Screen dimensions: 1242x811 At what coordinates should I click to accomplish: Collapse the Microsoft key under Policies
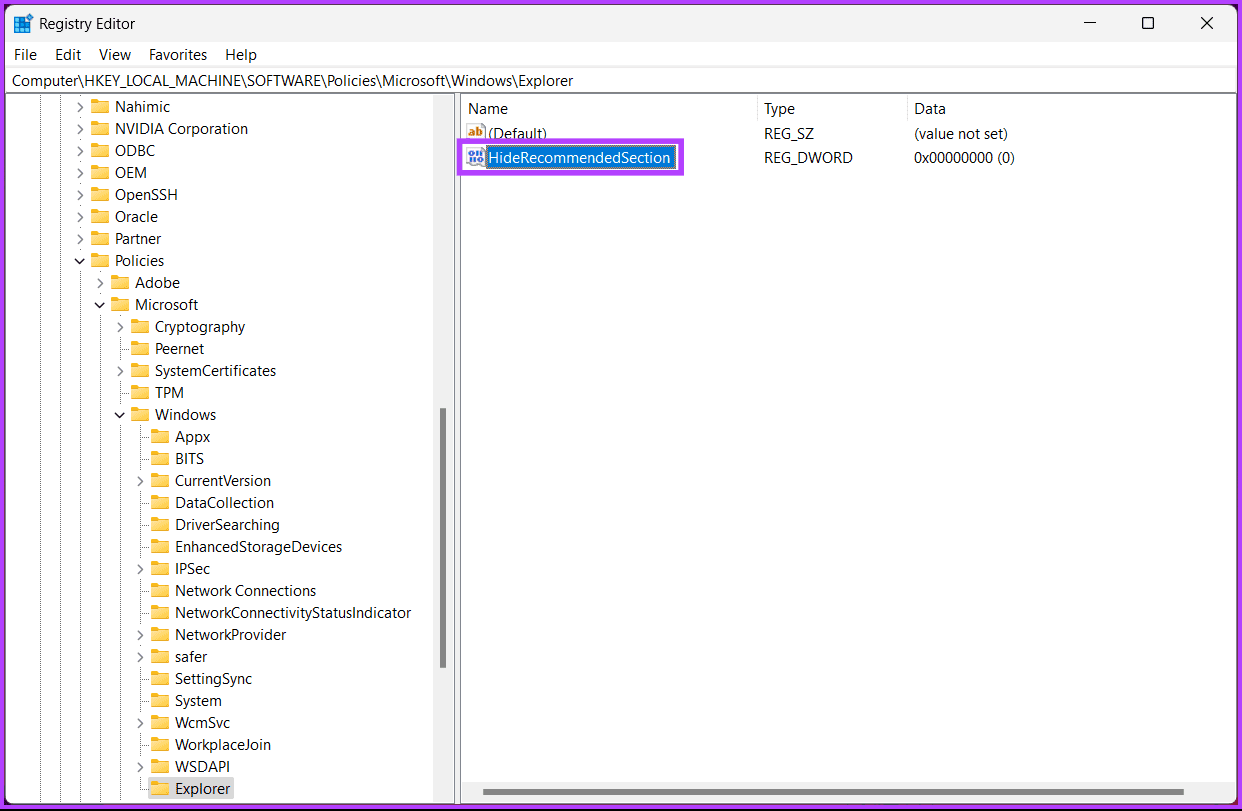100,305
